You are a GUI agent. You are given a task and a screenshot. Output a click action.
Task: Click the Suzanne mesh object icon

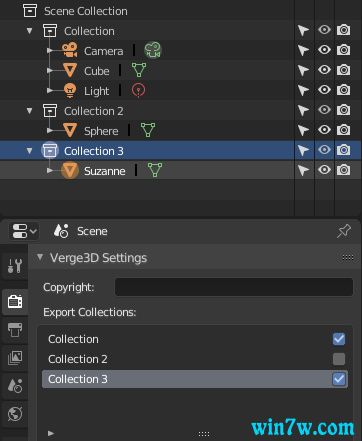(x=70, y=170)
